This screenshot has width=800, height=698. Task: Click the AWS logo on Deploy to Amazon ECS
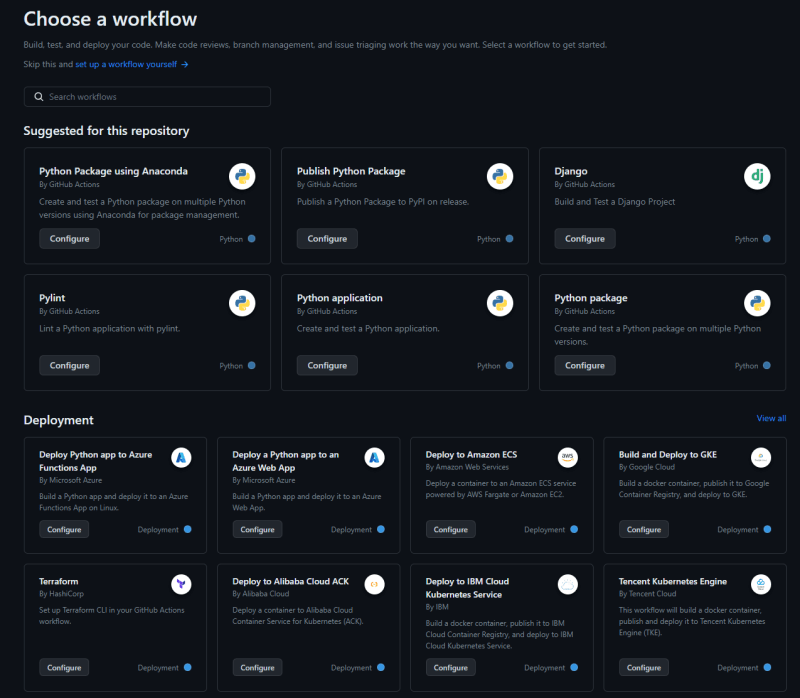tap(567, 458)
